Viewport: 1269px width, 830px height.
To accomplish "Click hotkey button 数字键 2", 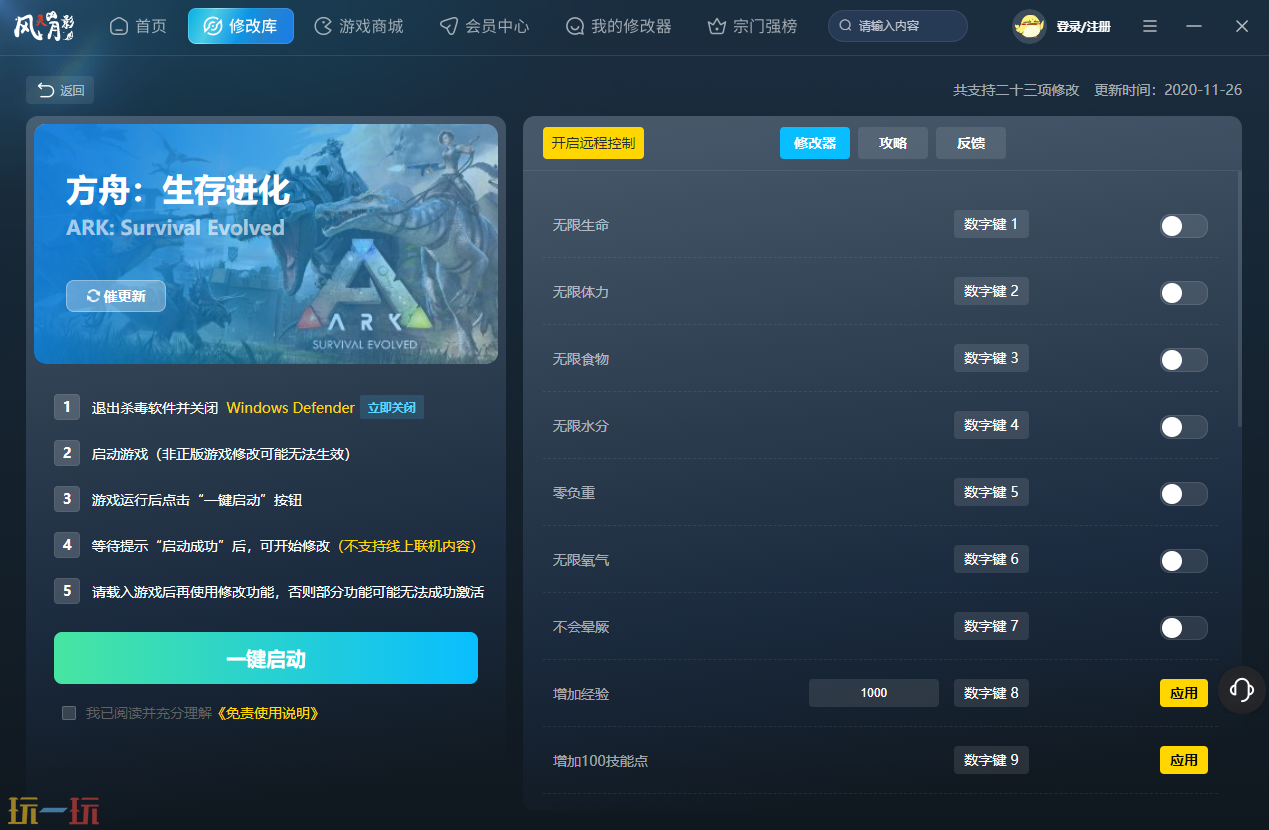I will [991, 291].
